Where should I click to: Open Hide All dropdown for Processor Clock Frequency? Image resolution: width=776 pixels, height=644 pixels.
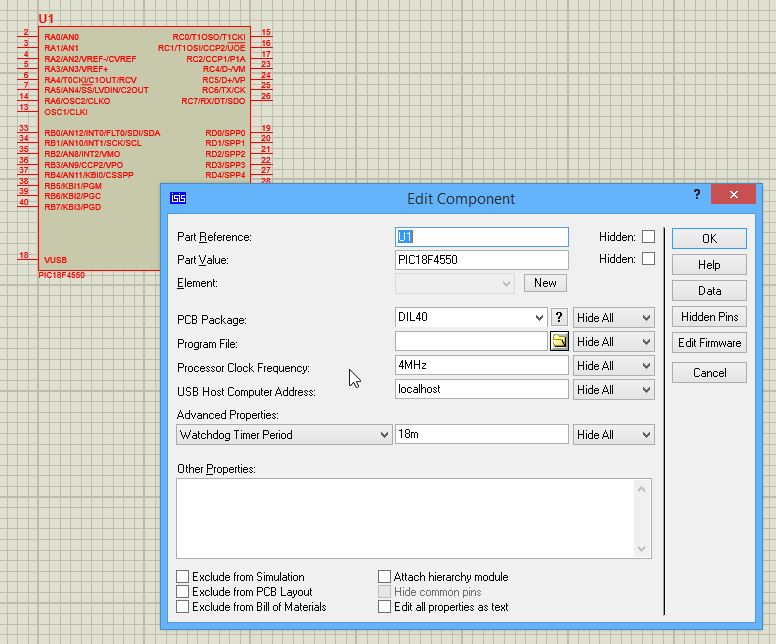[x=614, y=366]
